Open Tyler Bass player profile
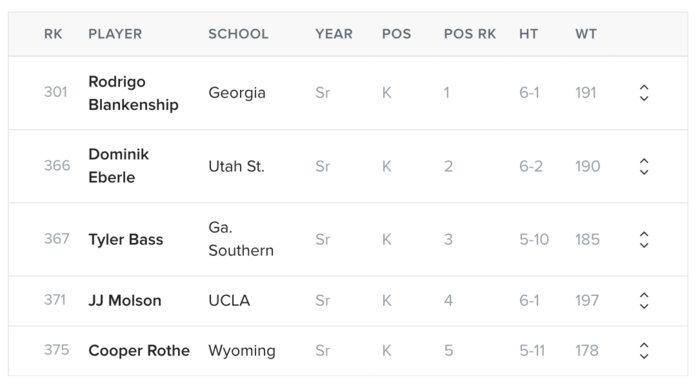The width and height of the screenshot is (700, 389). [126, 239]
